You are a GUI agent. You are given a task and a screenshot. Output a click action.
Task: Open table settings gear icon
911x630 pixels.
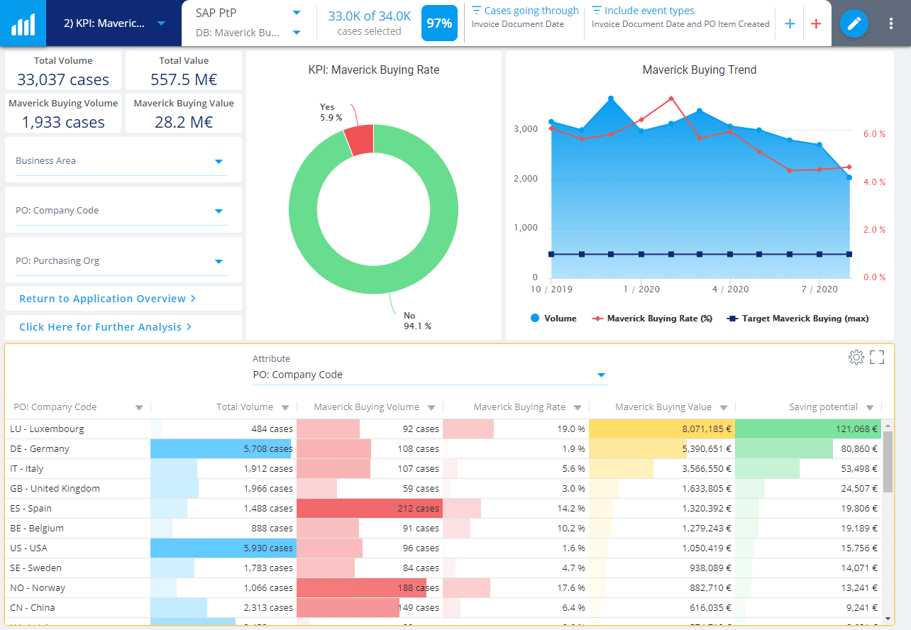point(856,357)
